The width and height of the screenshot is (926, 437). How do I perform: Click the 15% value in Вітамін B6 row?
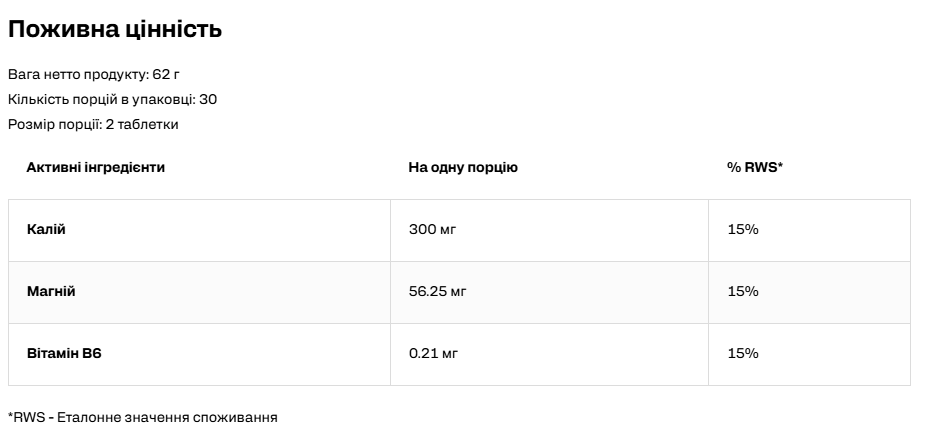[x=743, y=354]
